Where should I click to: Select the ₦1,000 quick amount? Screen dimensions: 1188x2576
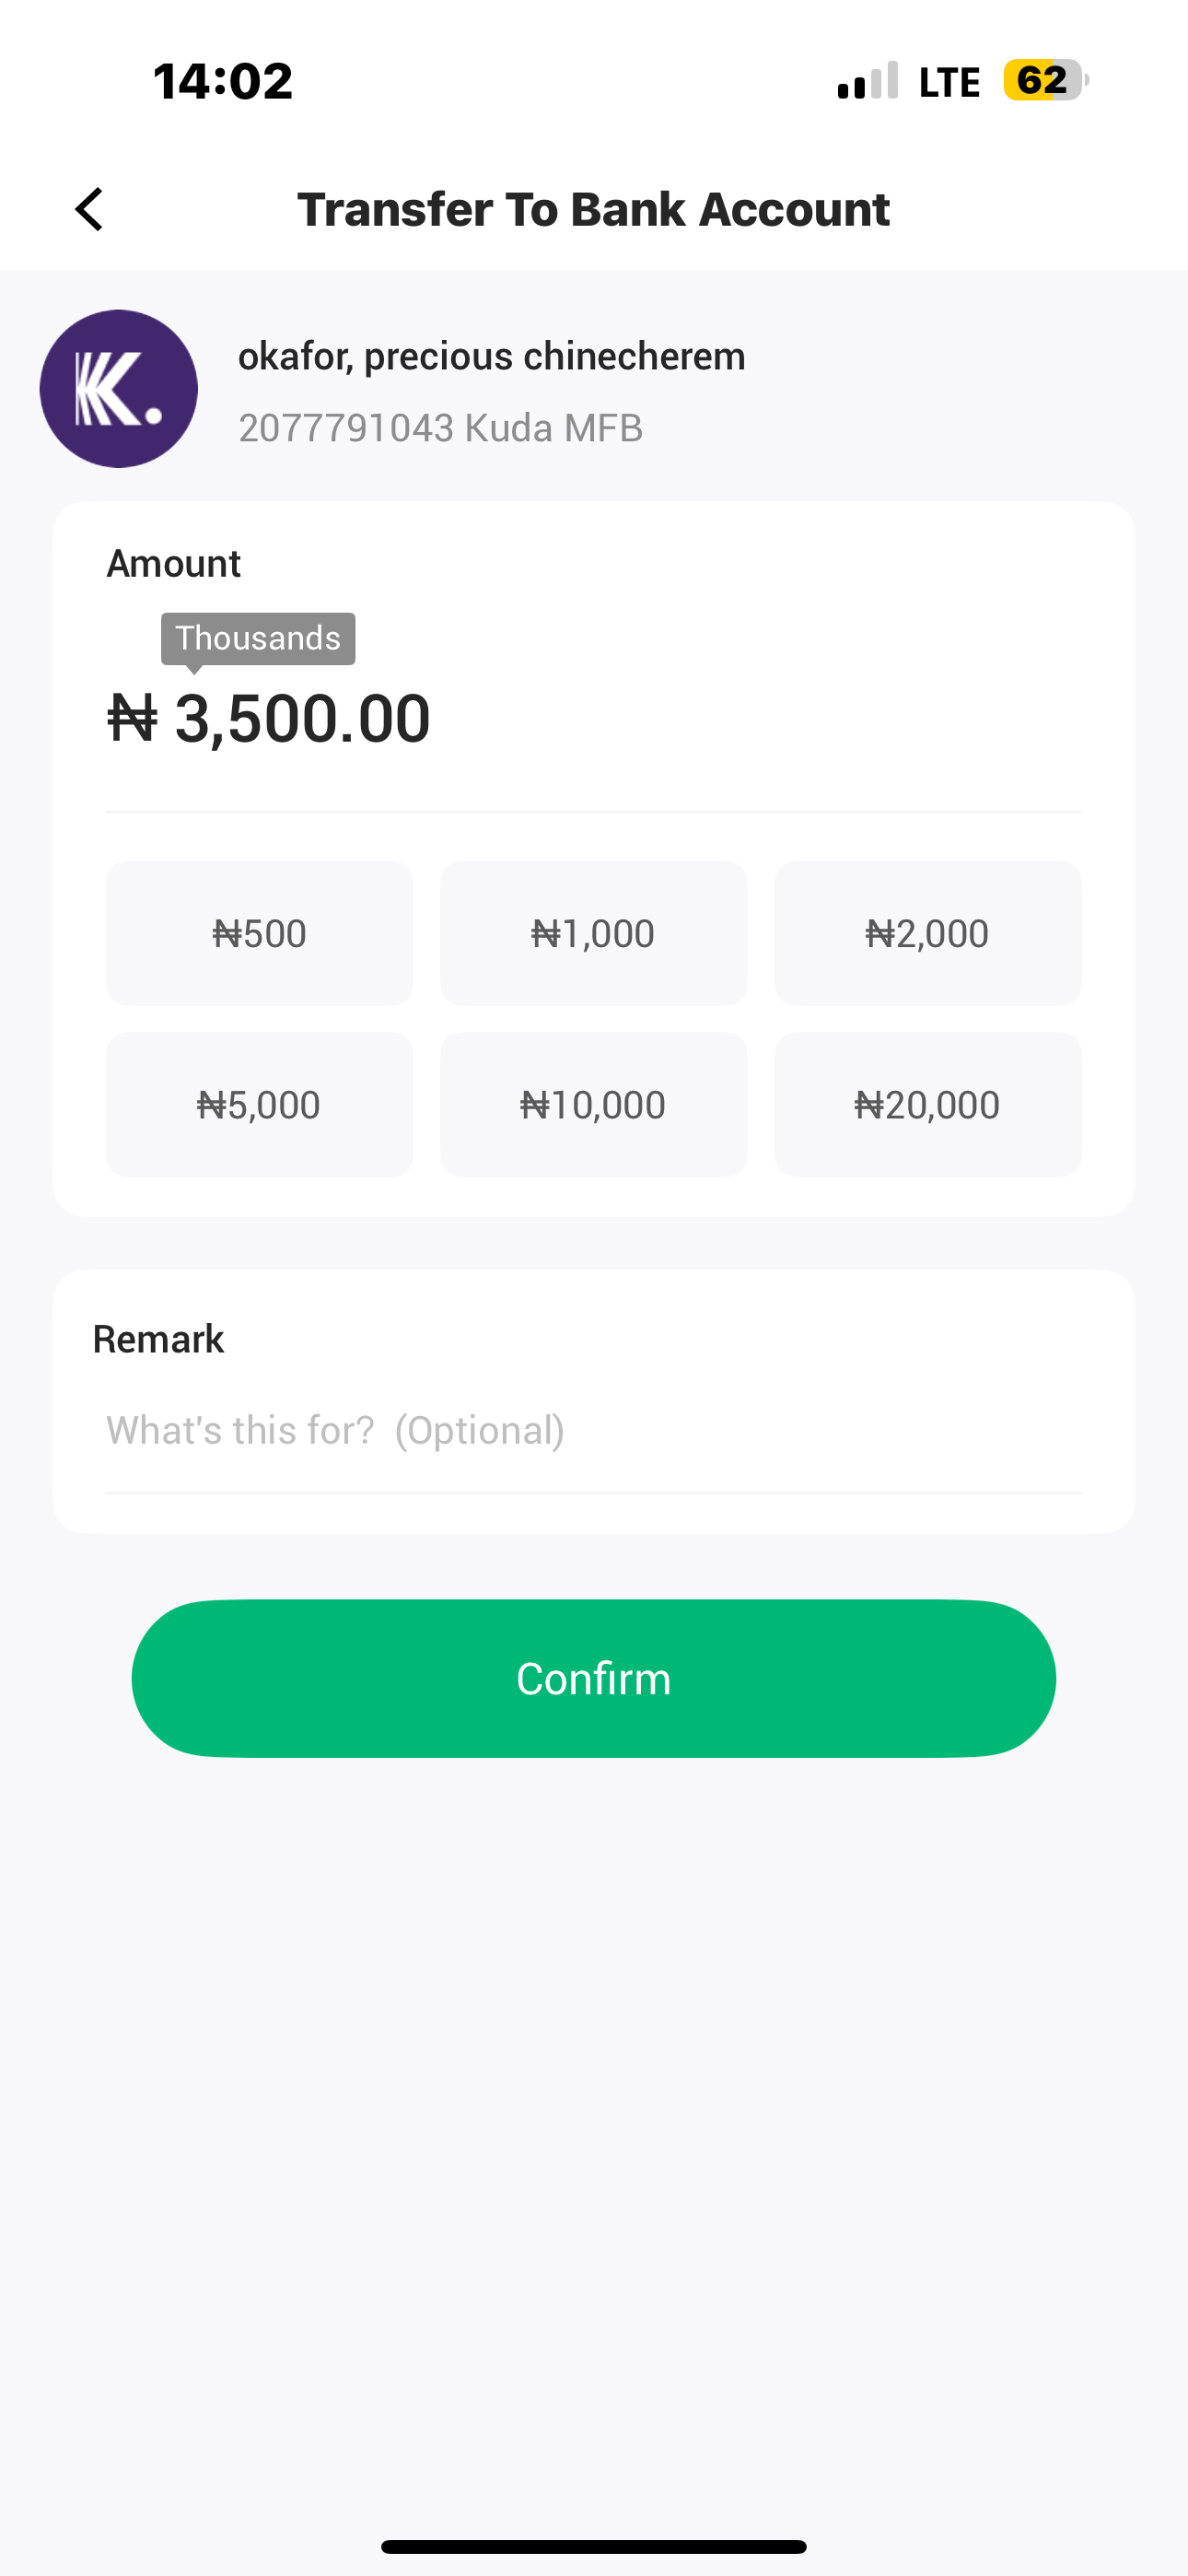point(593,933)
